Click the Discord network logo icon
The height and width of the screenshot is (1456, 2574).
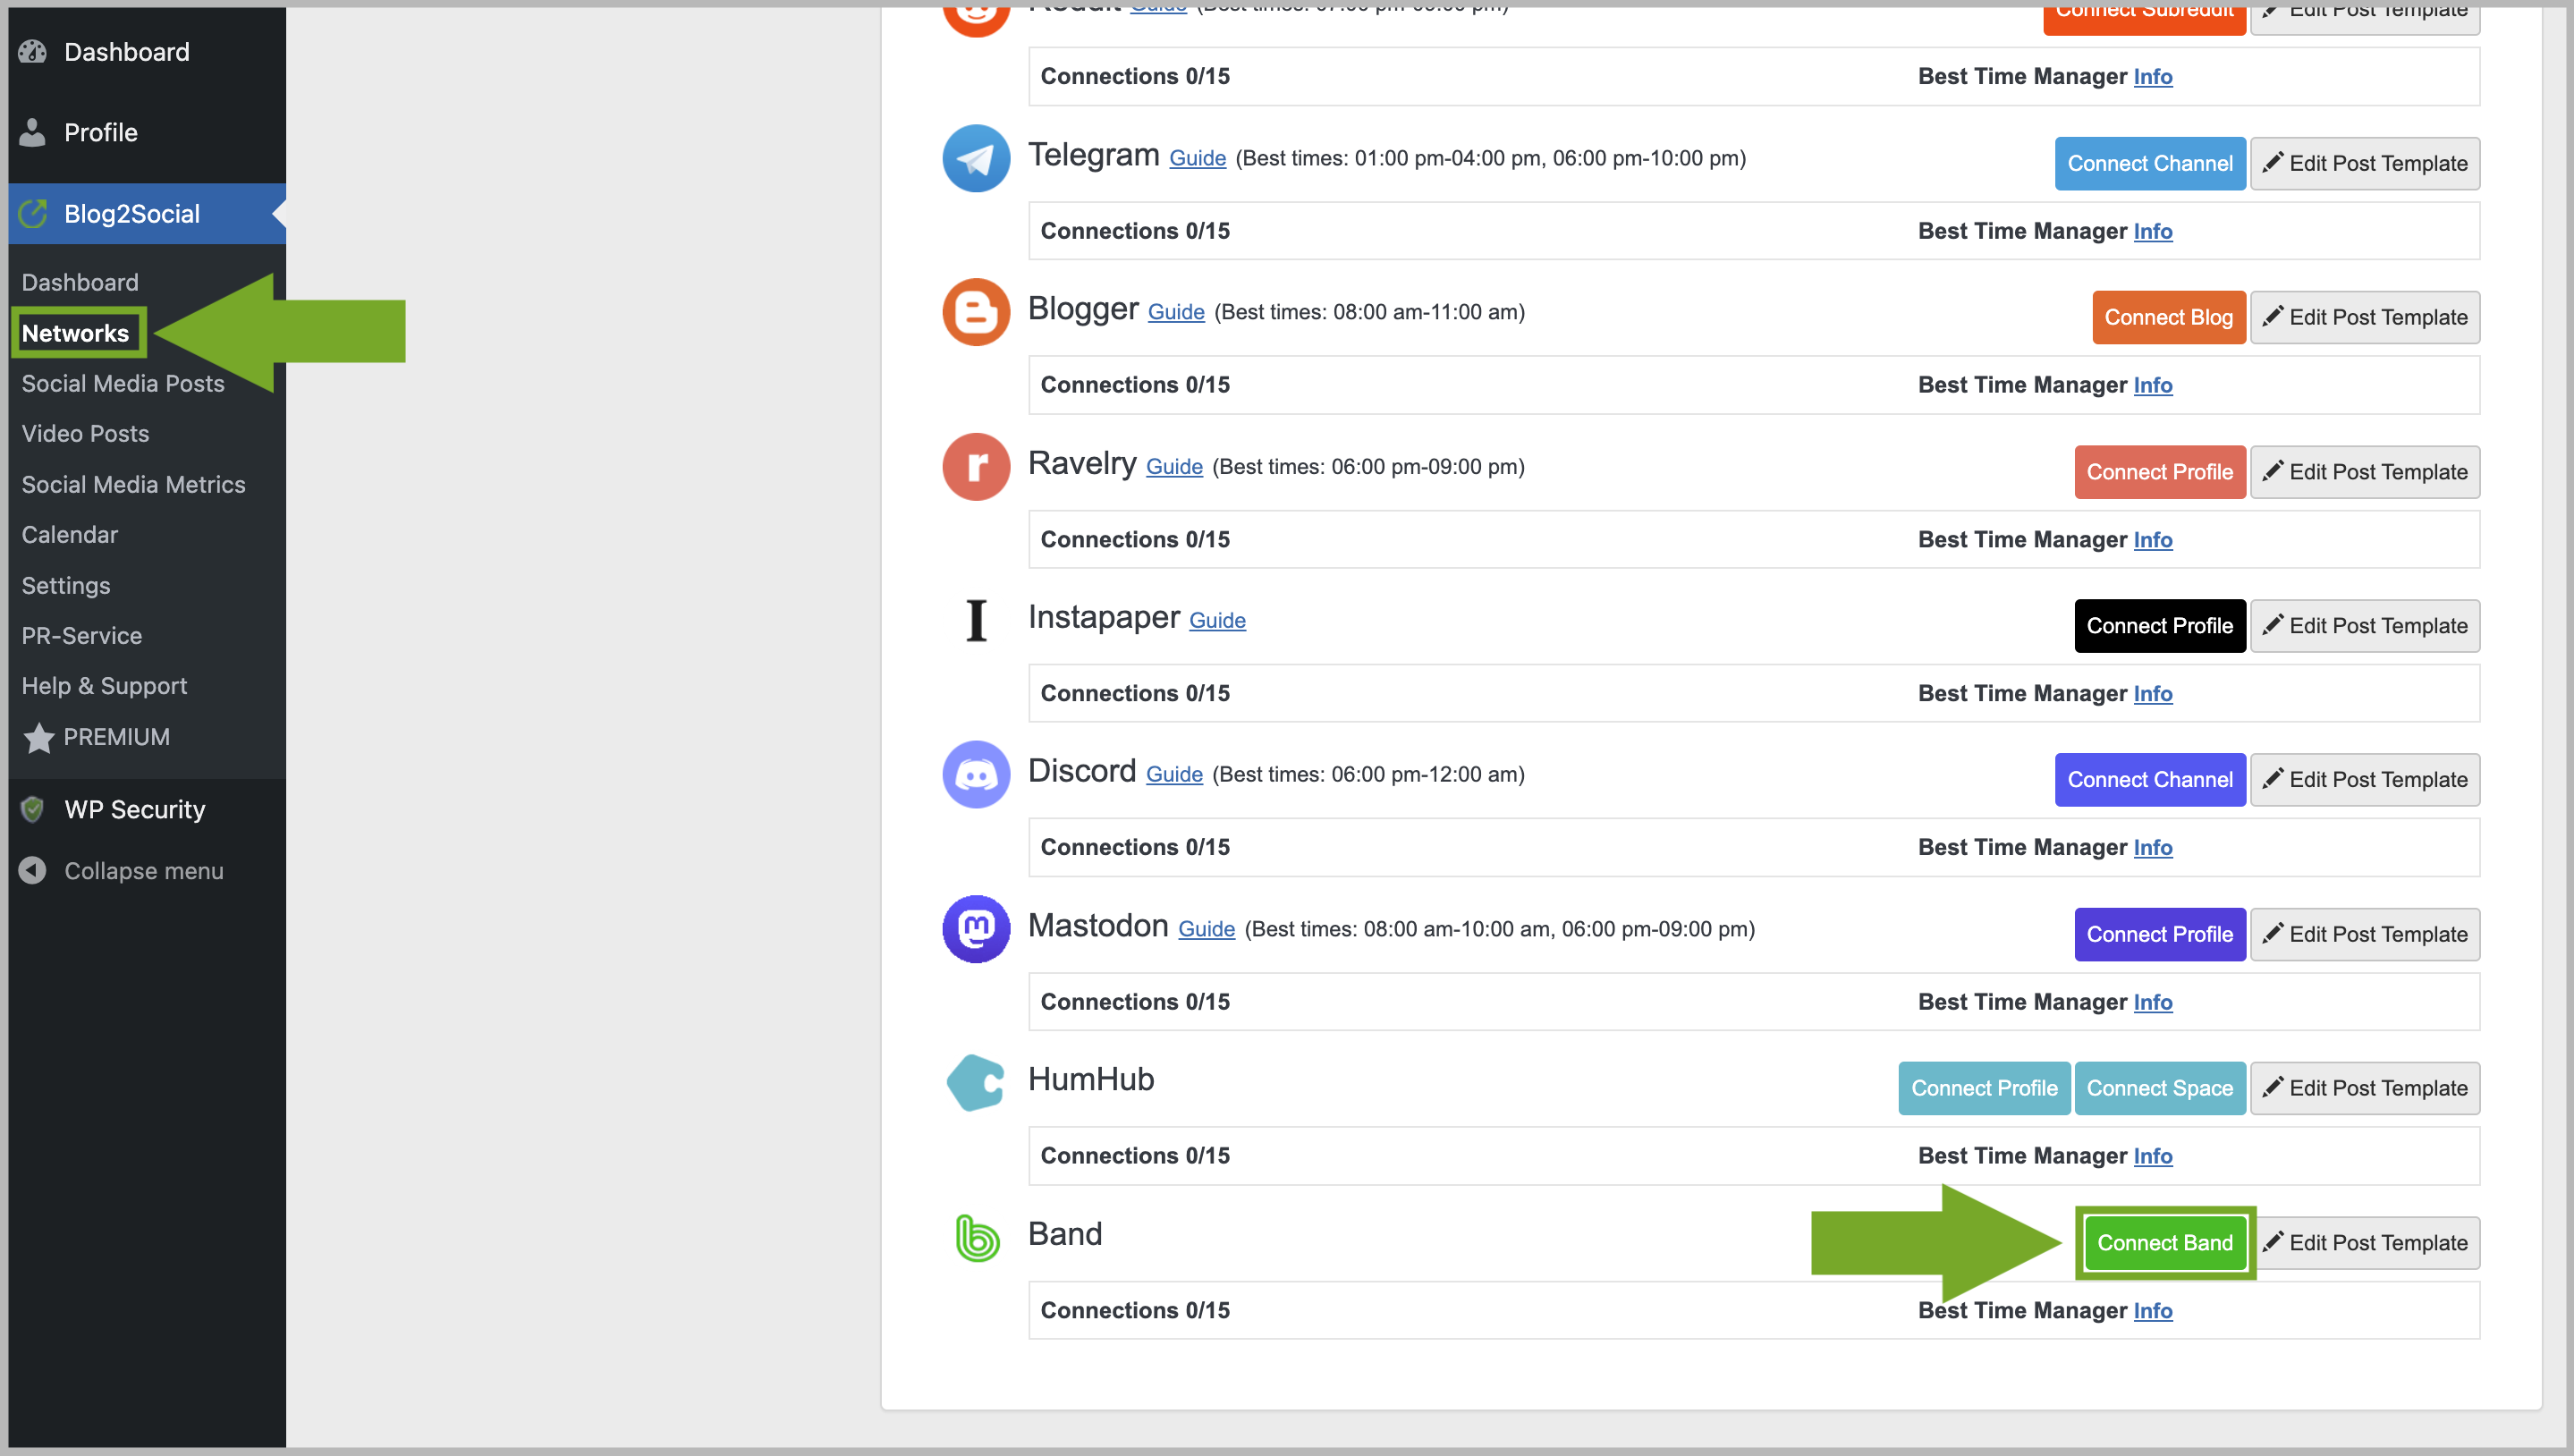[x=975, y=775]
